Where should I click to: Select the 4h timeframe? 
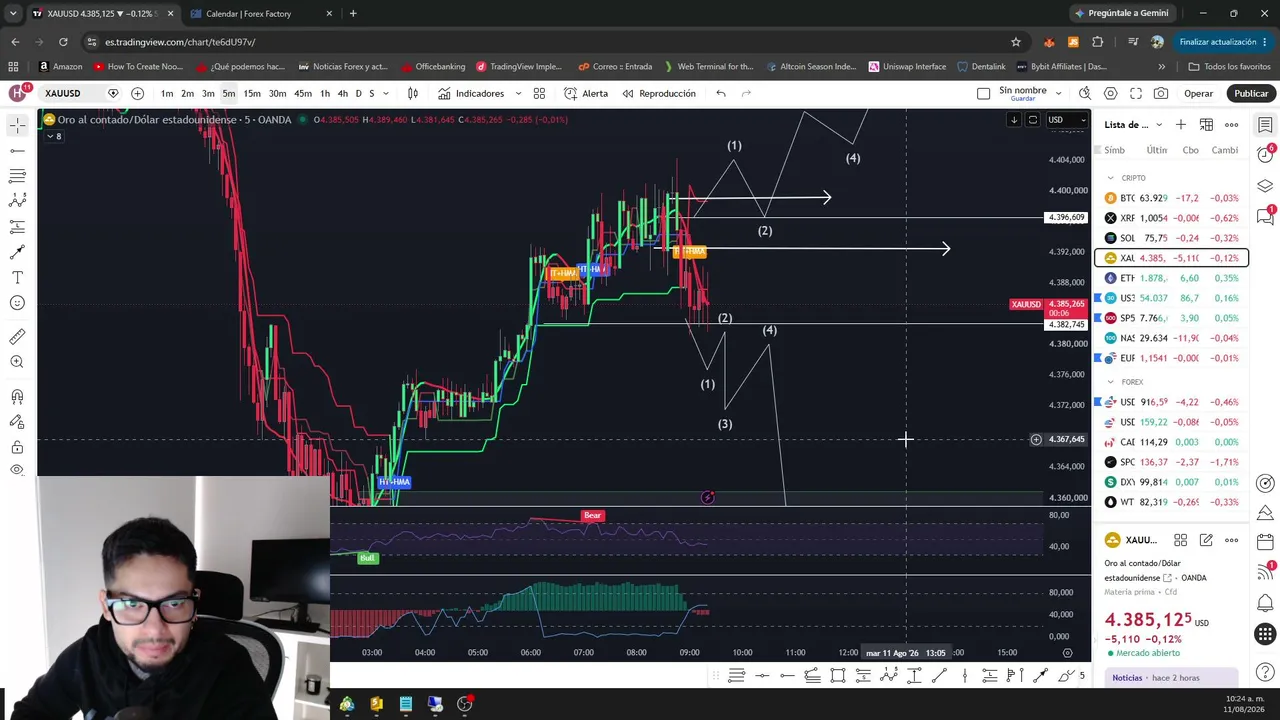[343, 93]
